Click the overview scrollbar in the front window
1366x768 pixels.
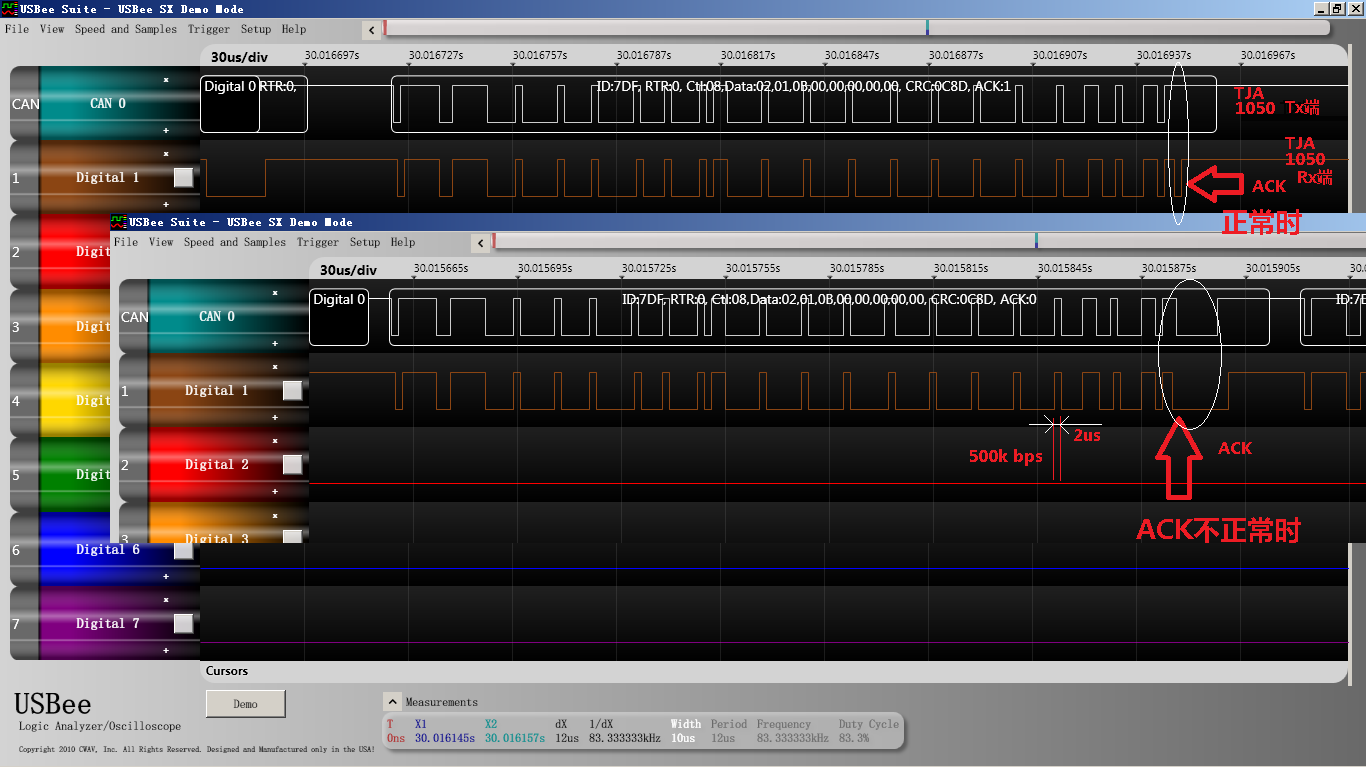pos(929,241)
